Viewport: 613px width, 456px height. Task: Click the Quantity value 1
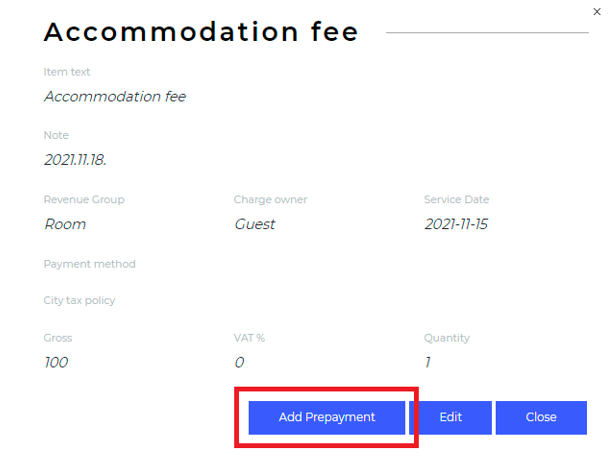[428, 362]
